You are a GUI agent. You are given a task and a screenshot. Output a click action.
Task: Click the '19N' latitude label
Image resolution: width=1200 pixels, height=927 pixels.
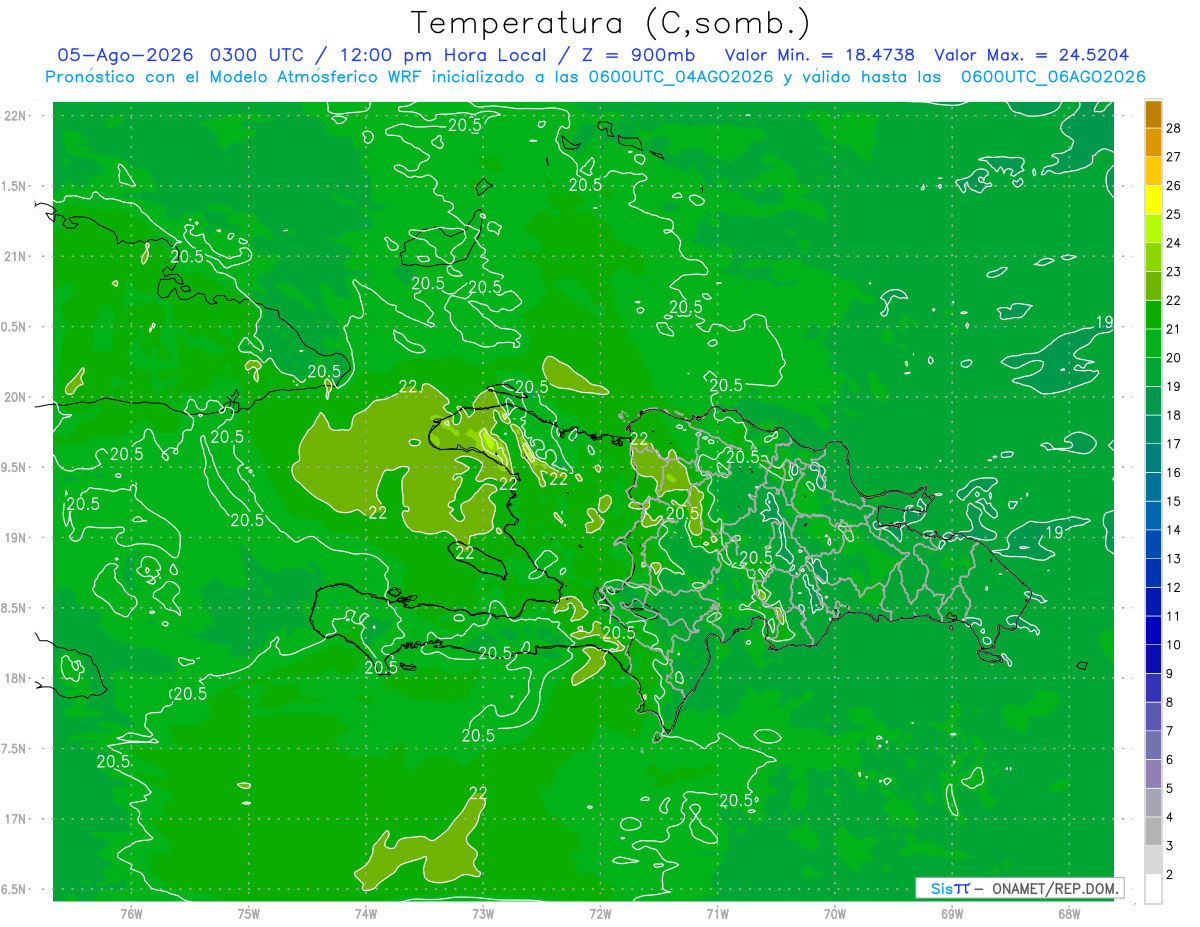[x=15, y=538]
